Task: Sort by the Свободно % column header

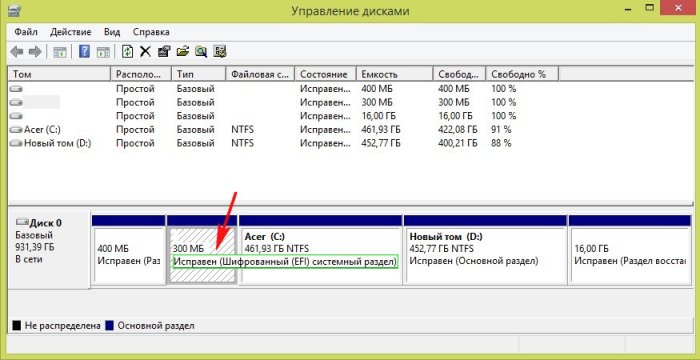Action: click(523, 74)
